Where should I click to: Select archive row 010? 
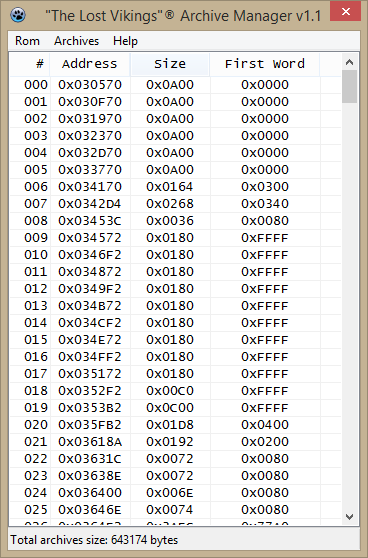point(175,255)
